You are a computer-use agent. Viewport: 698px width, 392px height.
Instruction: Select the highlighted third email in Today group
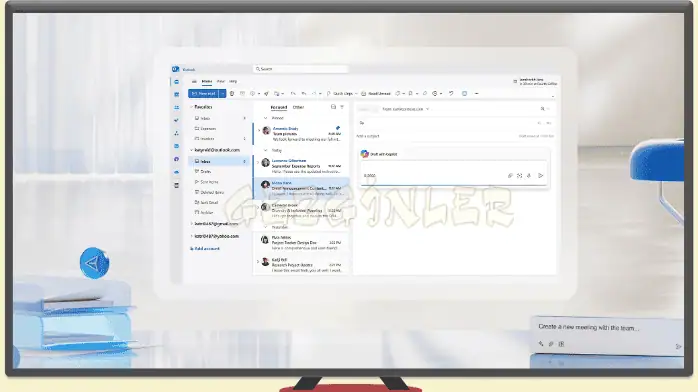(x=301, y=188)
